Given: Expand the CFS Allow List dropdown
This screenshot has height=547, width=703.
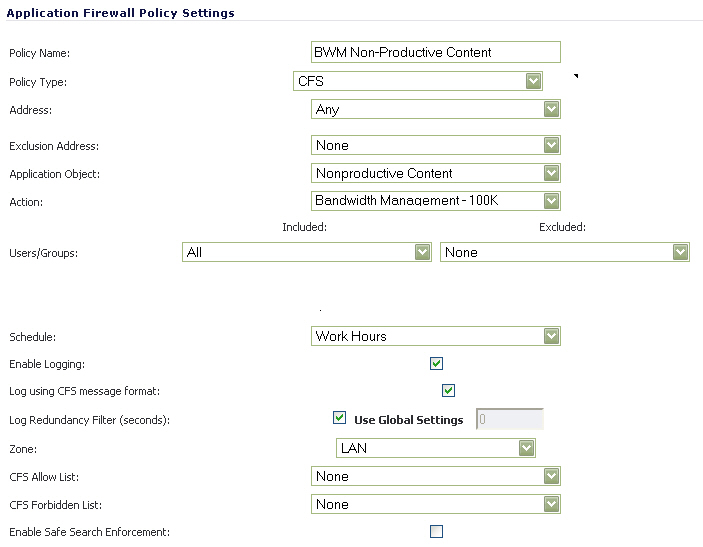Looking at the screenshot, I should pyautogui.click(x=436, y=476).
